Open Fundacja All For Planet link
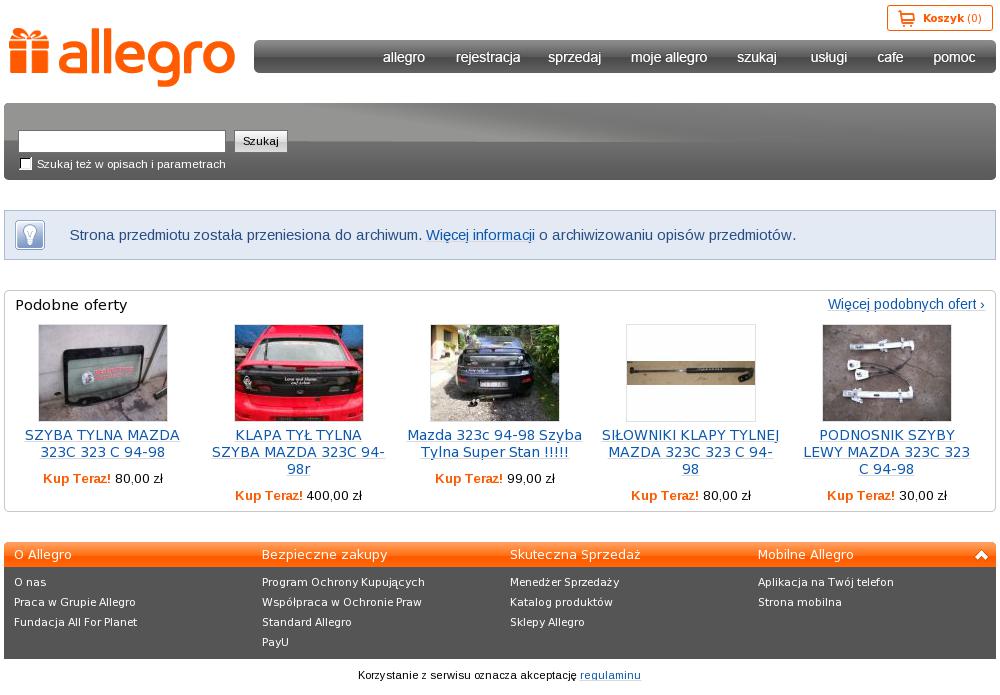This screenshot has width=1000, height=695. [75, 622]
